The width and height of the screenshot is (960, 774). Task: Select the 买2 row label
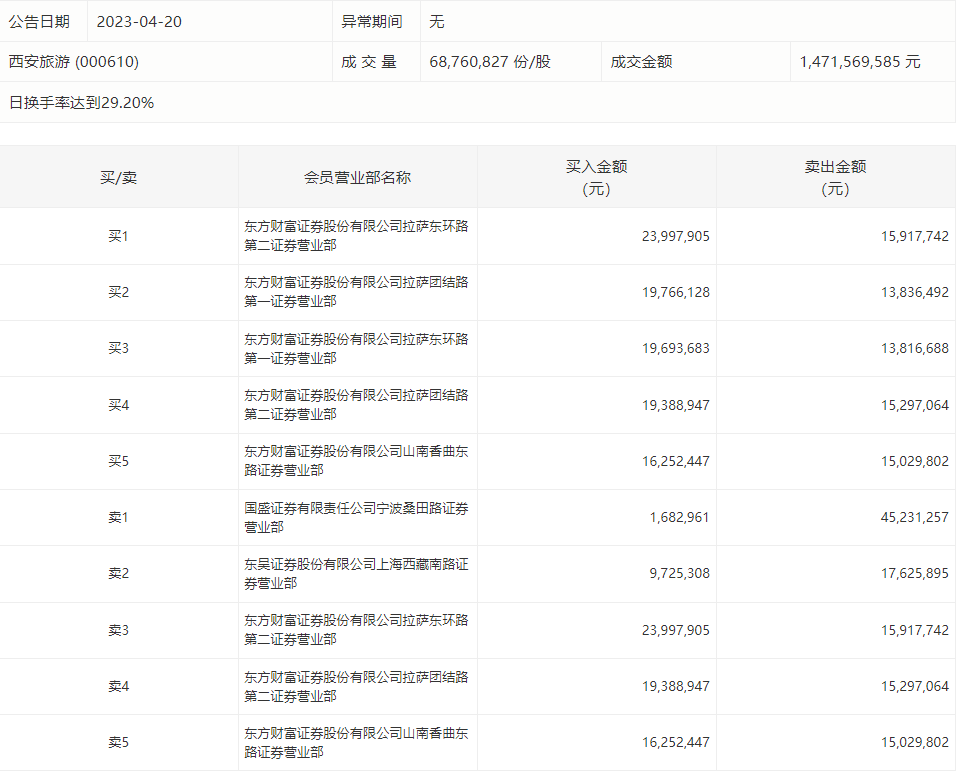(x=119, y=292)
